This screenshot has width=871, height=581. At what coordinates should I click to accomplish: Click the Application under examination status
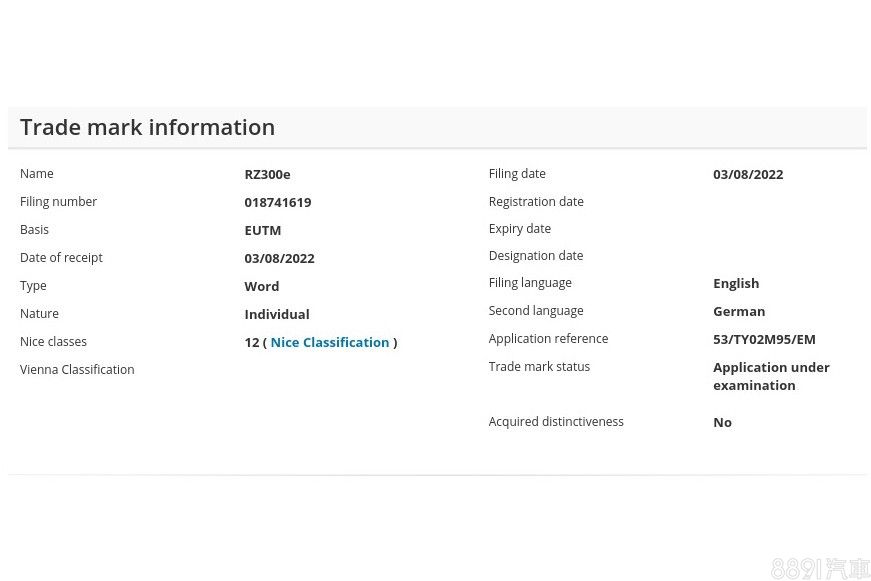770,376
